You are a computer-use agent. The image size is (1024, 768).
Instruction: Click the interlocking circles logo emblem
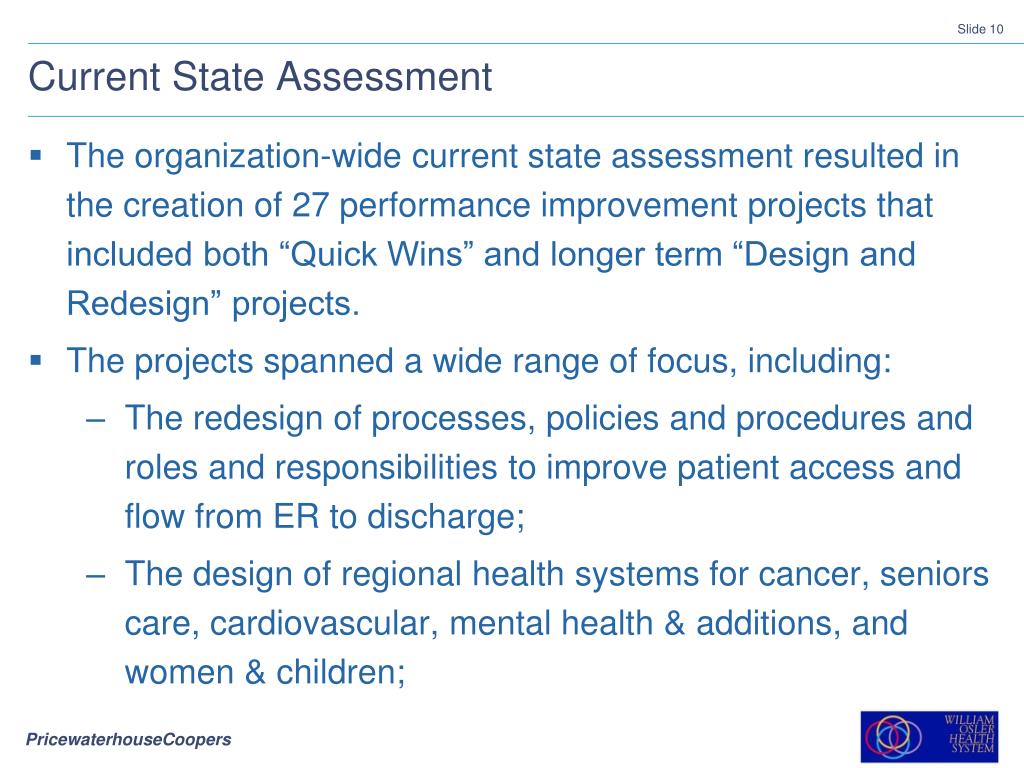[x=893, y=736]
